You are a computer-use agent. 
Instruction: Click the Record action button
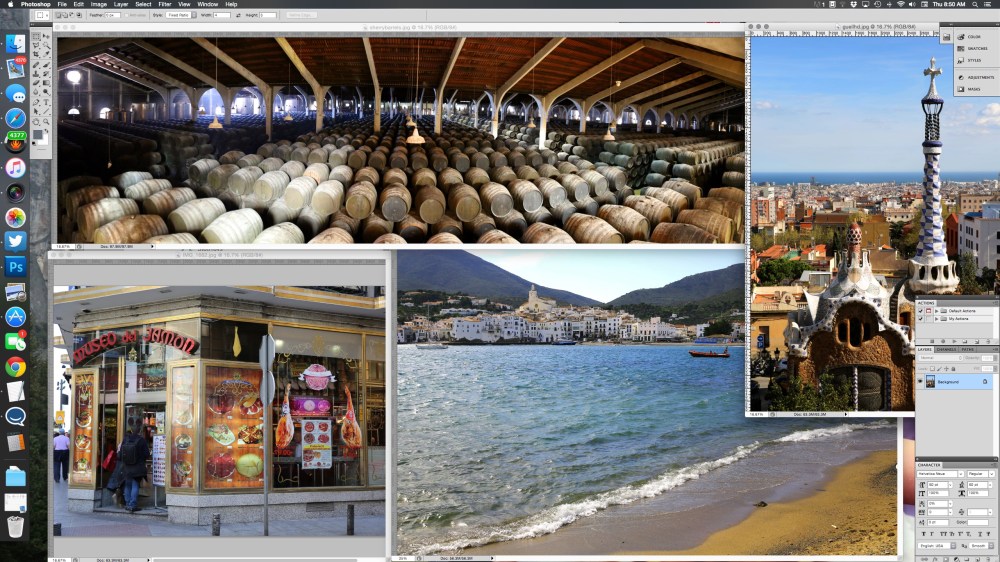coord(943,341)
